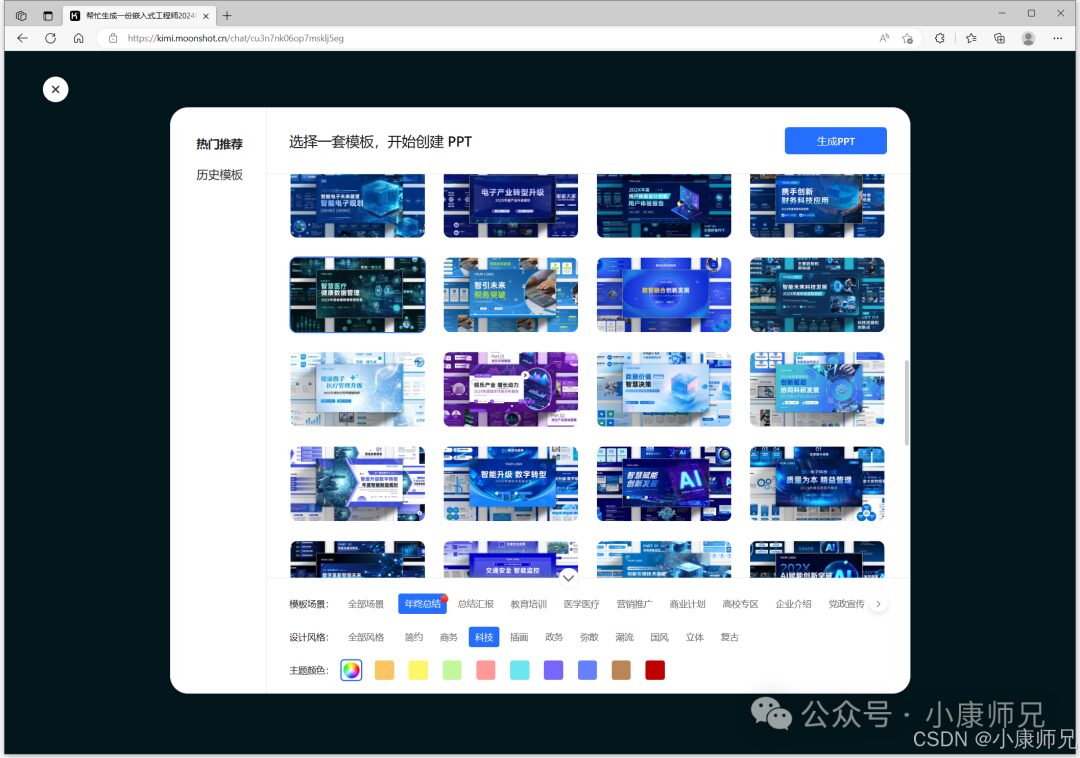
Task: Go back to the previous browser page
Action: pos(22,39)
